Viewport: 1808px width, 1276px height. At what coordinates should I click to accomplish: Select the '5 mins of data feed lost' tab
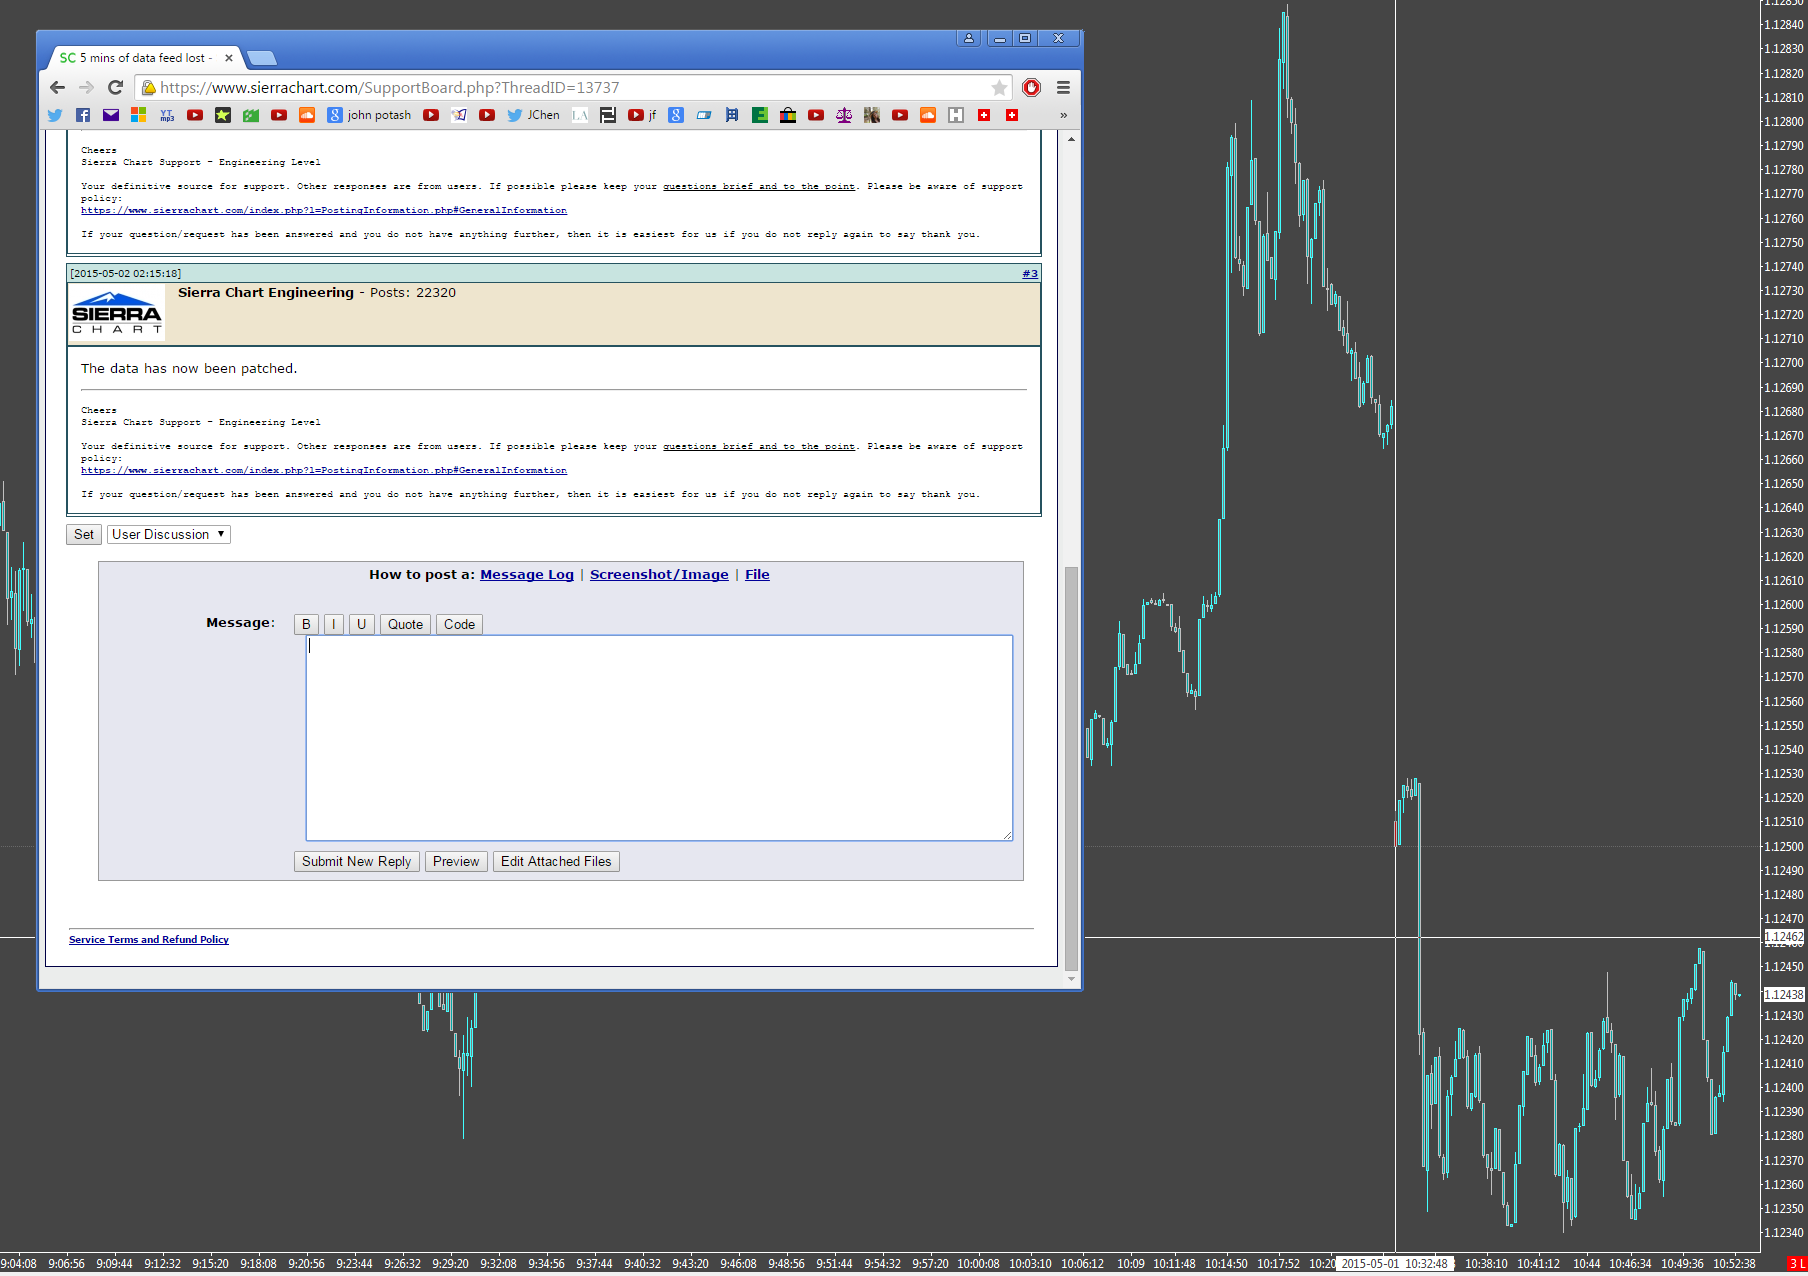146,58
